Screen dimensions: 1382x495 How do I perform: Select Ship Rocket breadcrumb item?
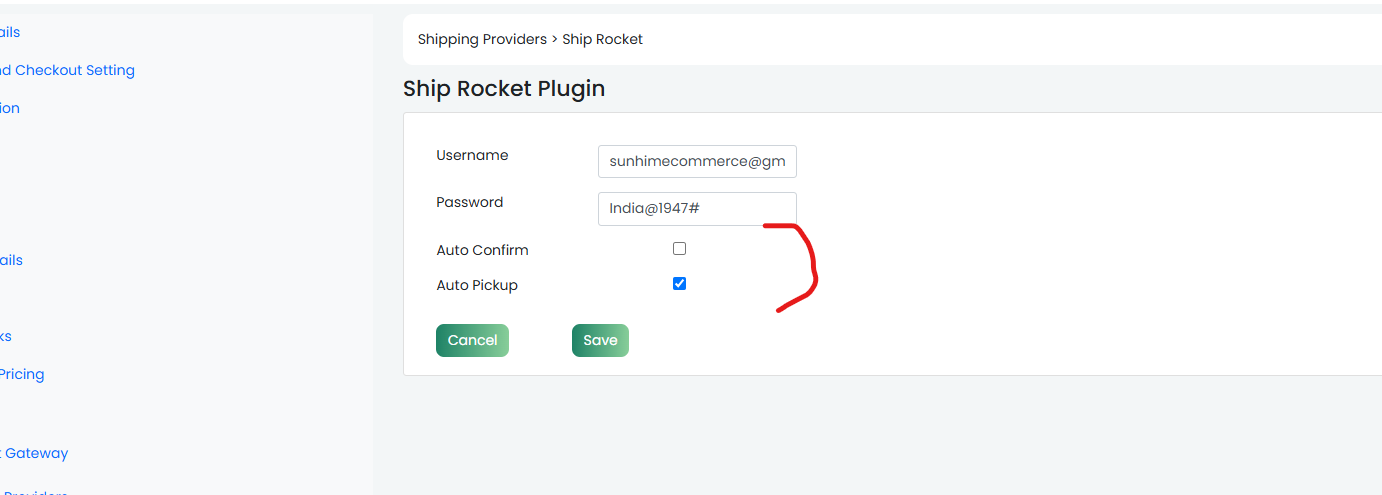click(602, 39)
